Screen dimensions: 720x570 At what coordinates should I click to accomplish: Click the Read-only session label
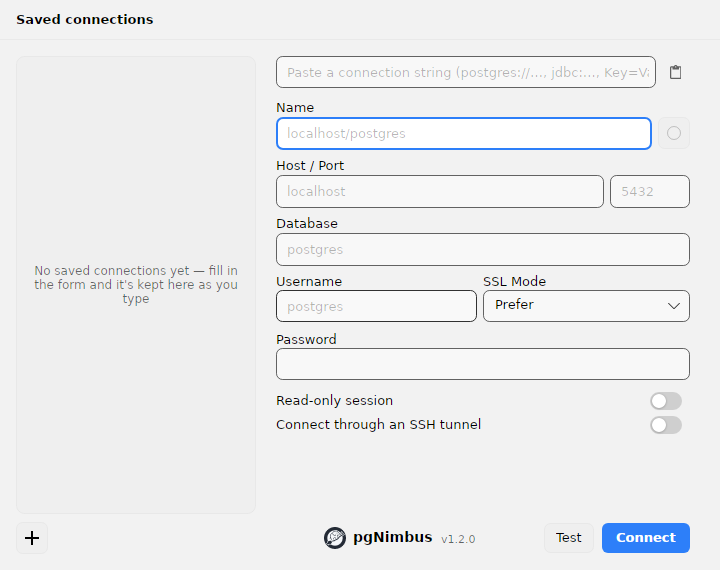[x=334, y=401]
